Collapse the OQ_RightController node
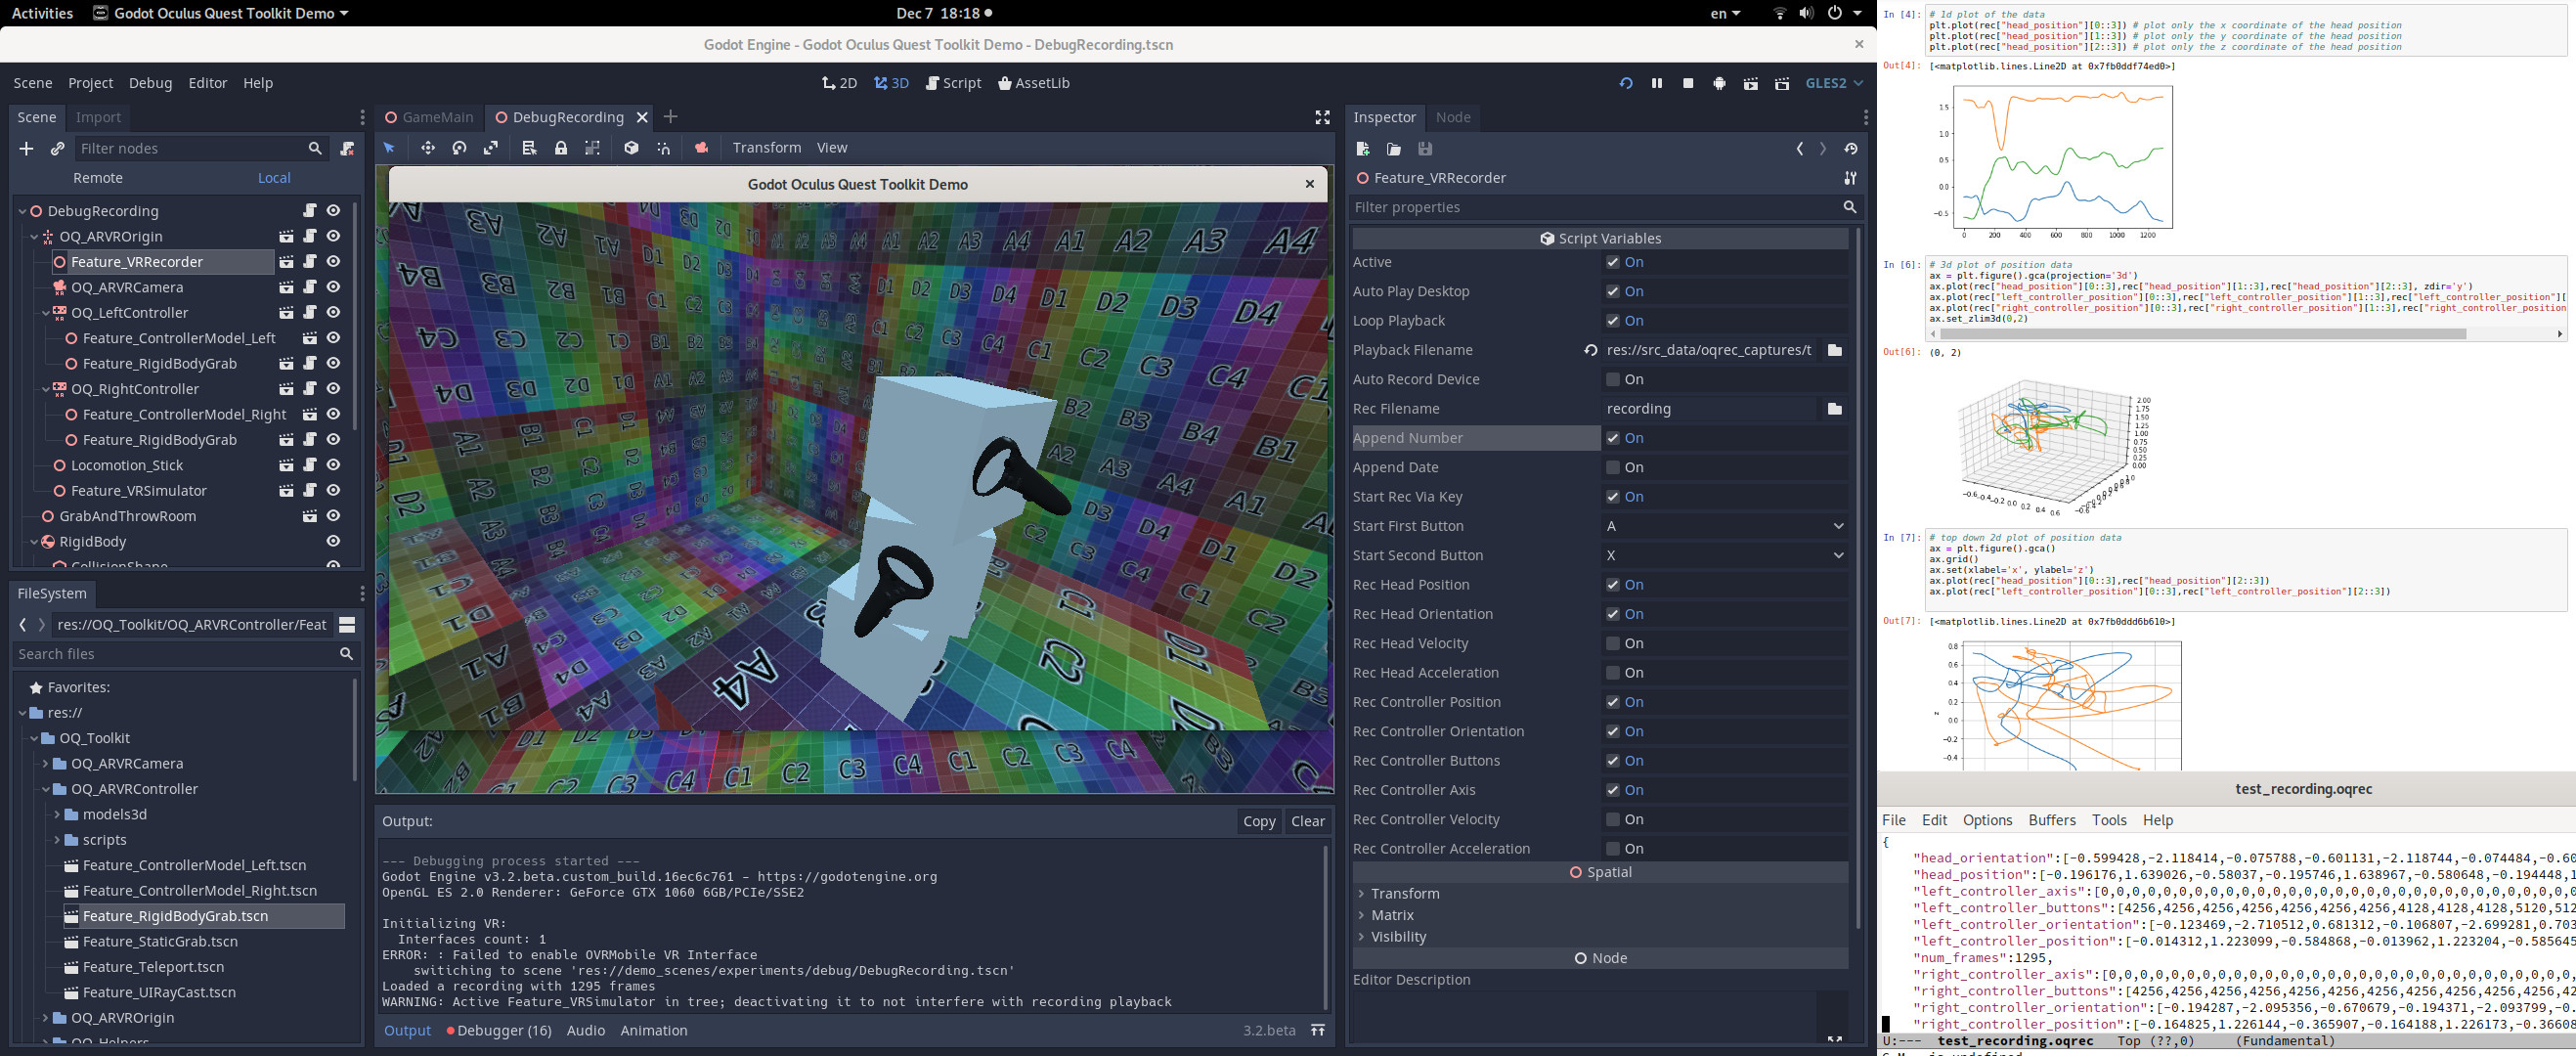Image resolution: width=2576 pixels, height=1056 pixels. click(x=45, y=389)
